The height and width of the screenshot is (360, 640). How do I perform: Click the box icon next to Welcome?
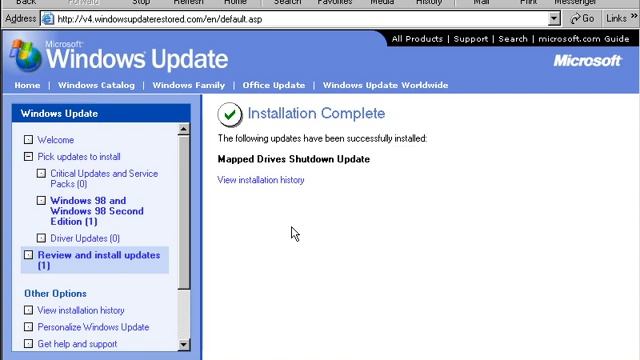click(x=28, y=140)
